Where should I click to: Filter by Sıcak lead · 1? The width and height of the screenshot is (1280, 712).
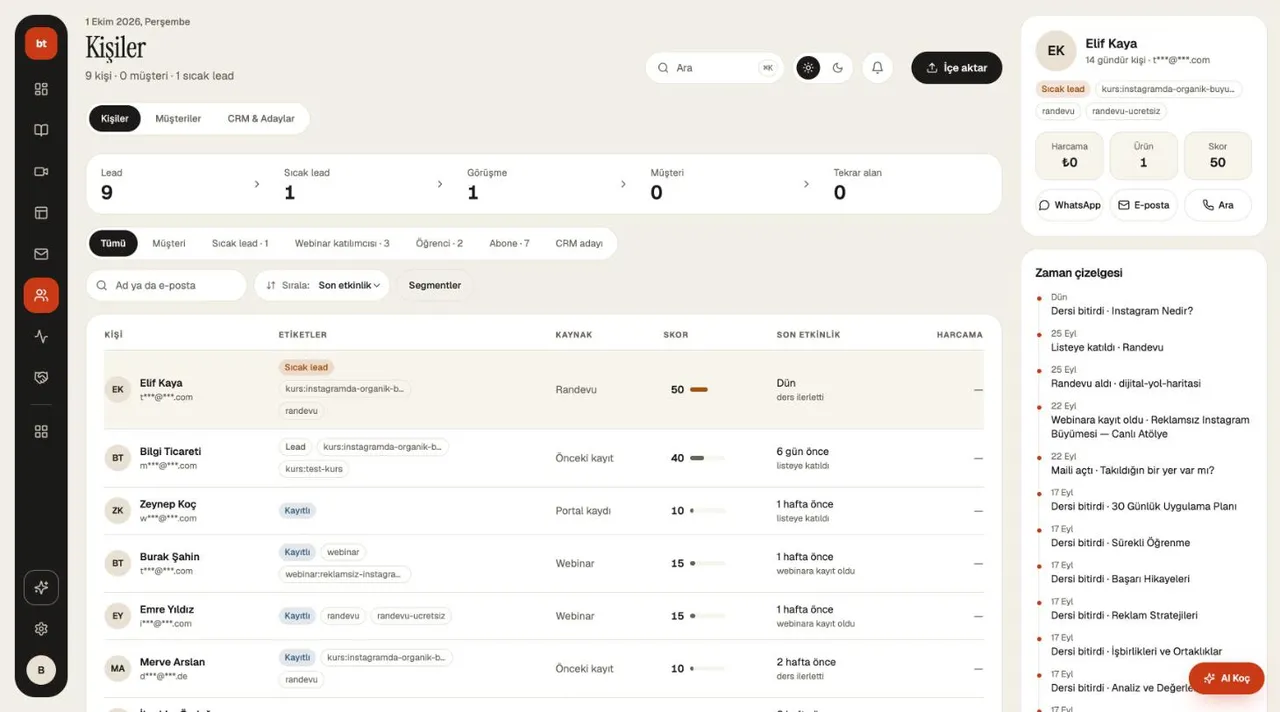coord(240,243)
